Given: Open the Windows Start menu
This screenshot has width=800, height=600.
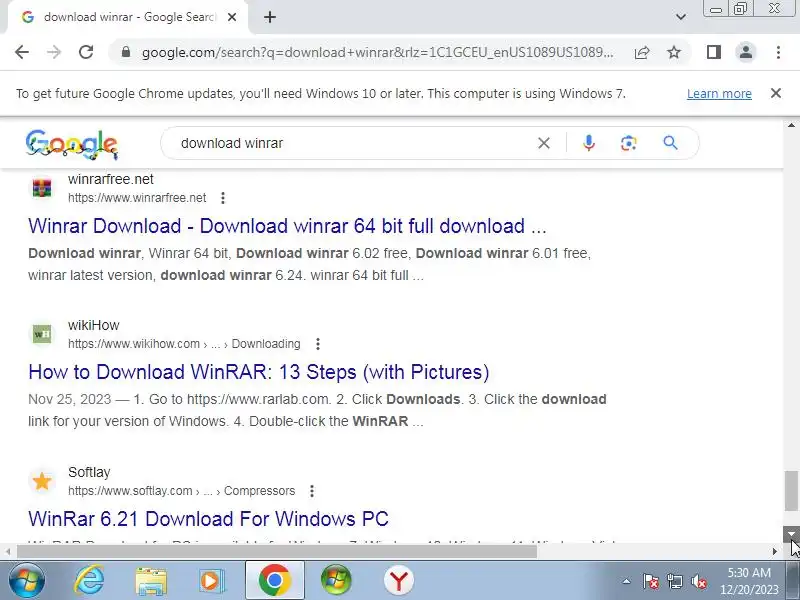Looking at the screenshot, I should tap(26, 581).
